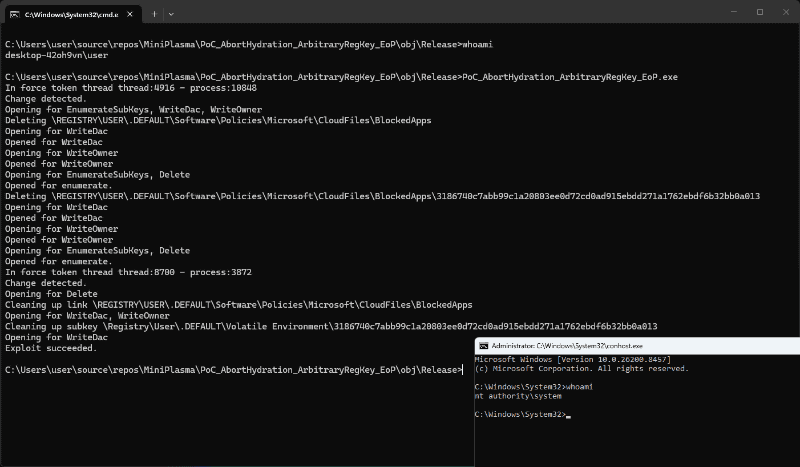The image size is (800, 467).
Task: Close the cmd.exe terminal tab
Action: coord(130,14)
